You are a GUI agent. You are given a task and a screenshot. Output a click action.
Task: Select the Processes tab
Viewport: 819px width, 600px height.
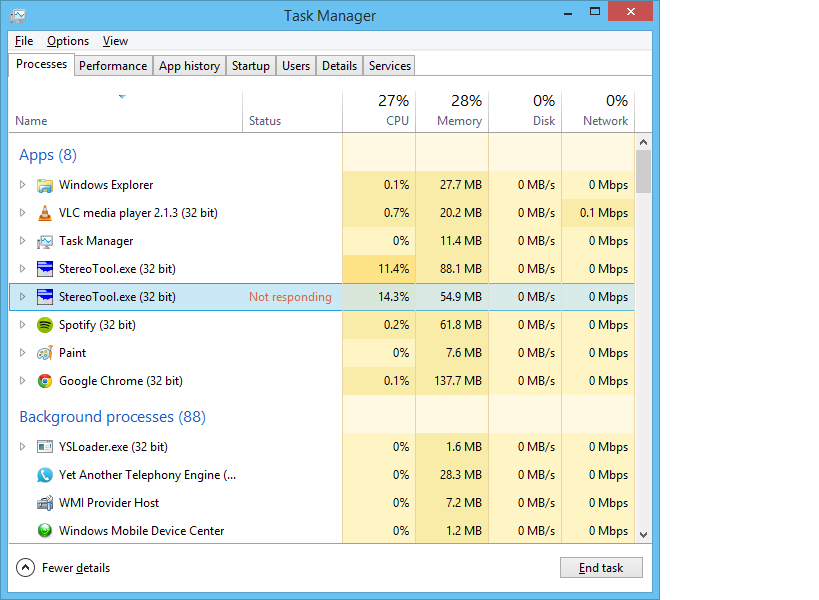tap(41, 64)
